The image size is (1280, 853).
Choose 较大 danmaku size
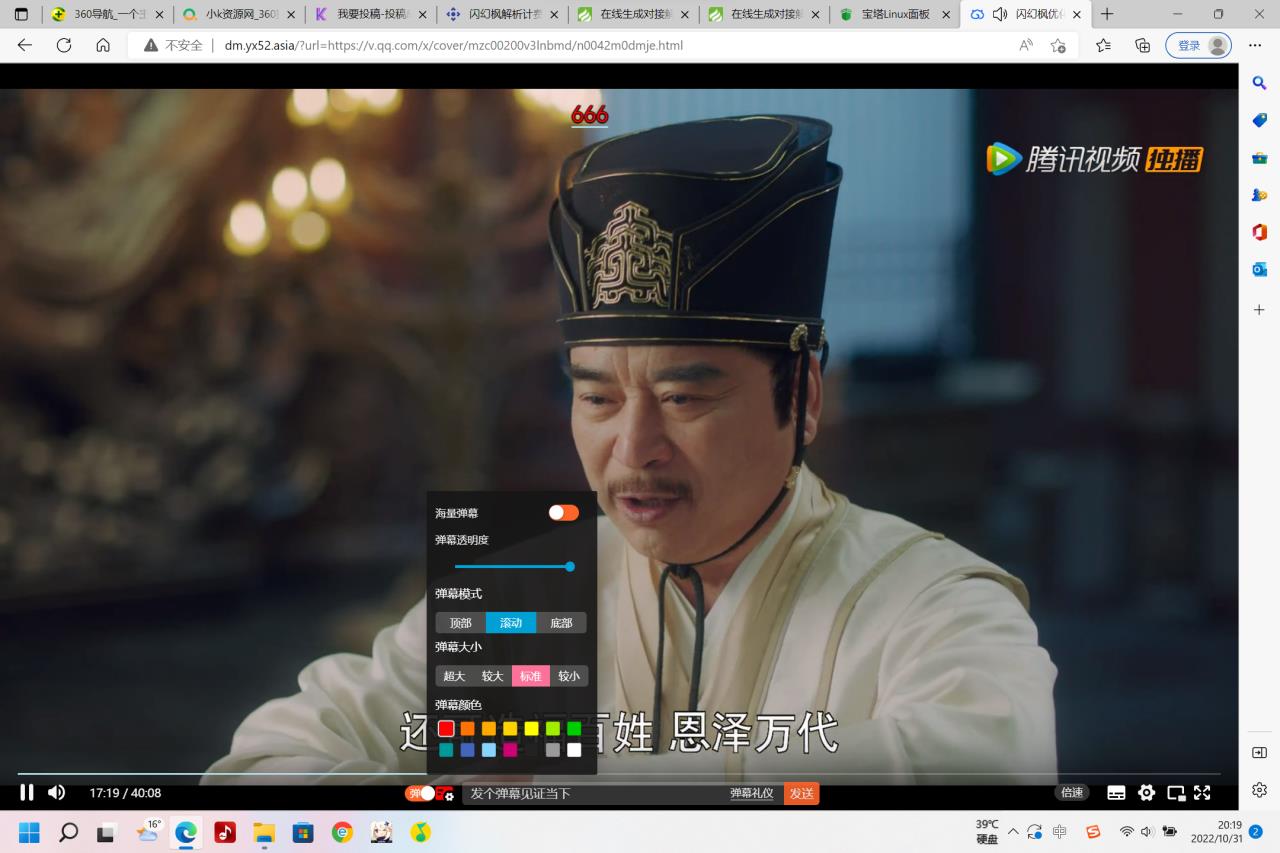tap(492, 676)
